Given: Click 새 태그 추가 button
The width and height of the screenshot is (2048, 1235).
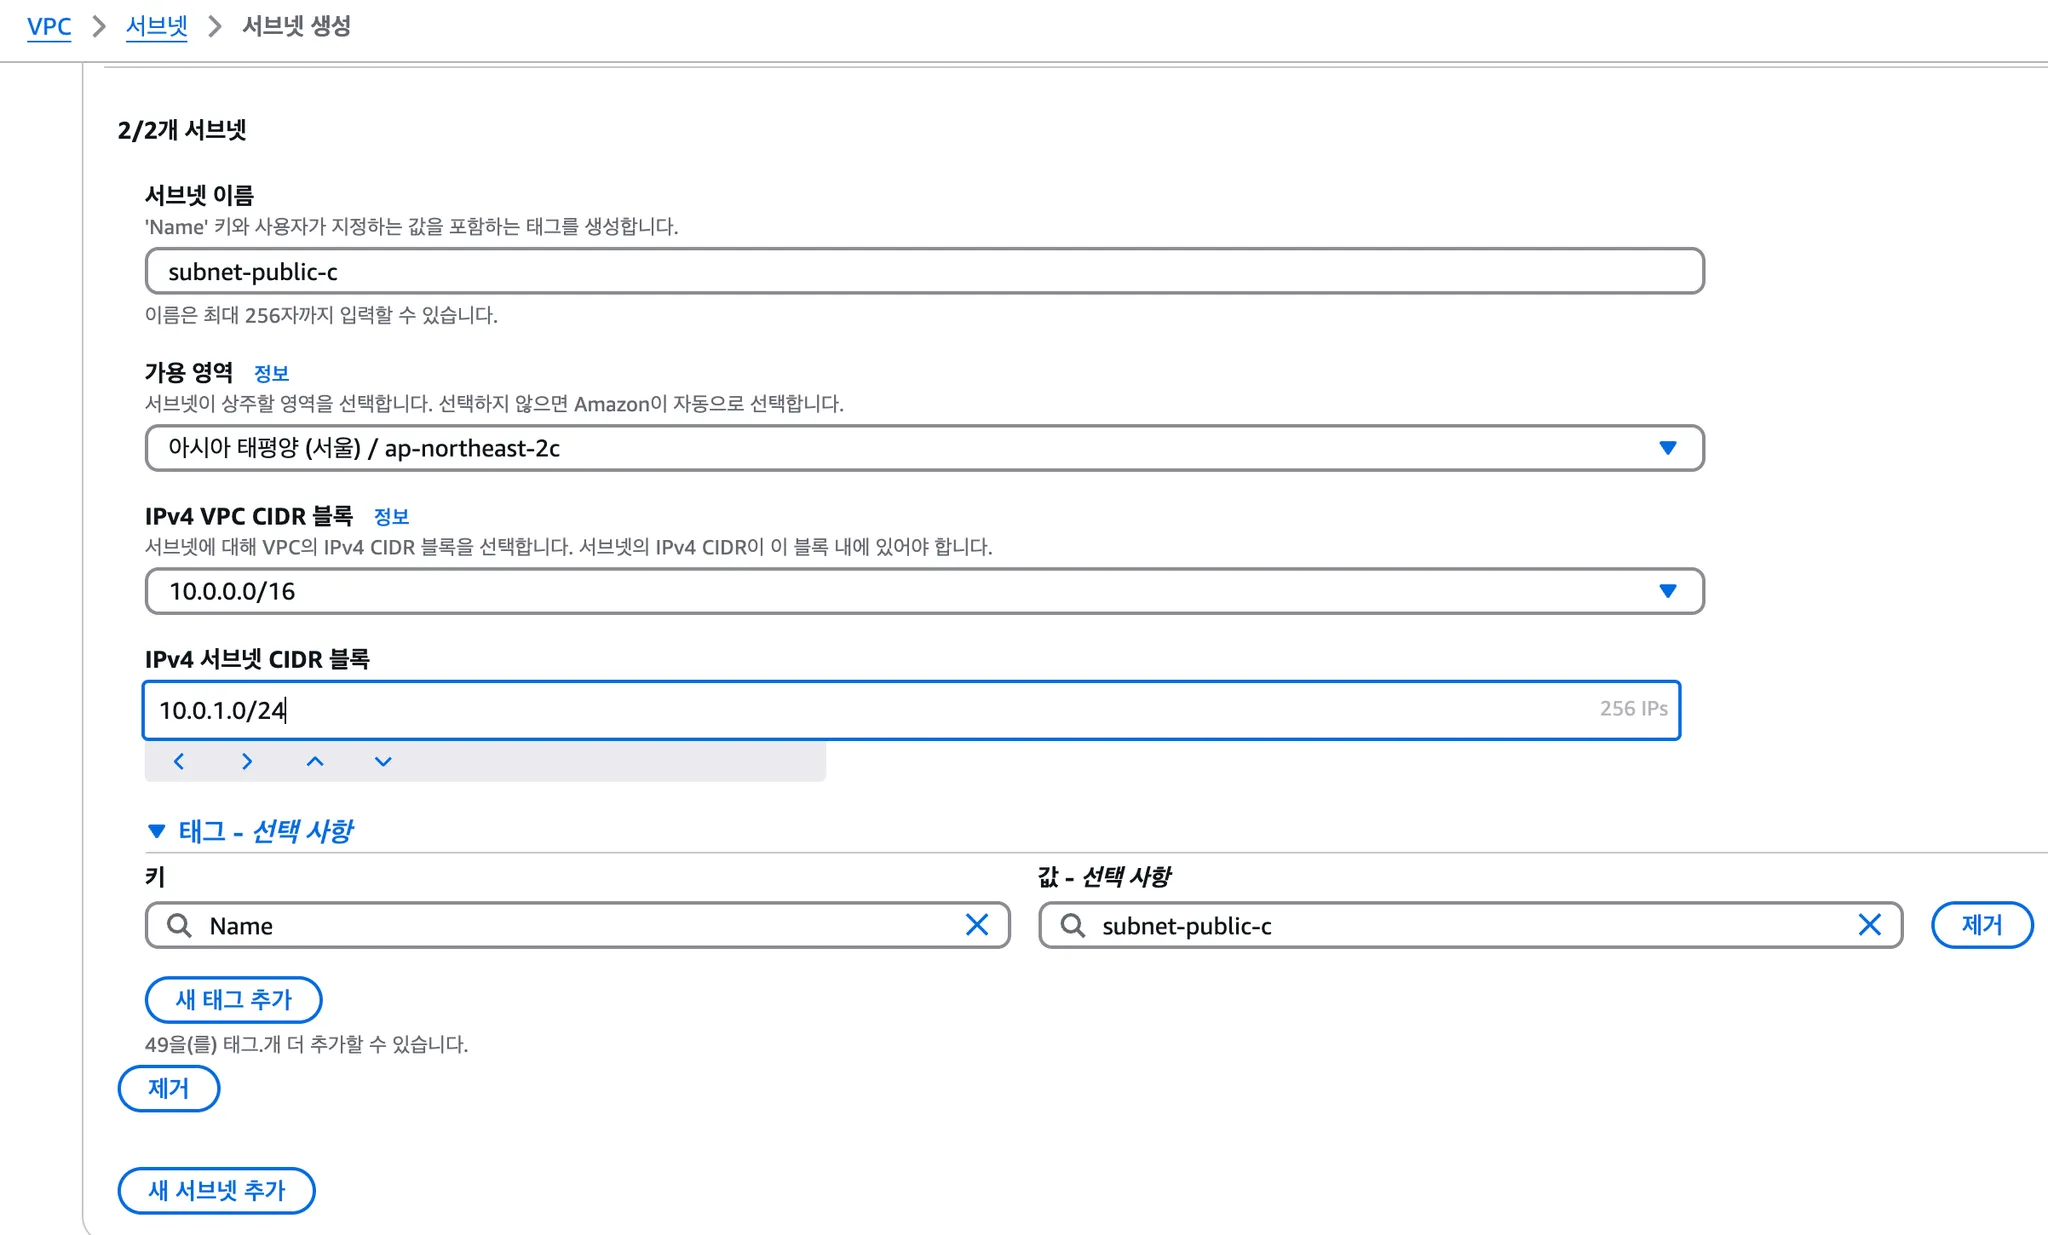Looking at the screenshot, I should tap(233, 999).
